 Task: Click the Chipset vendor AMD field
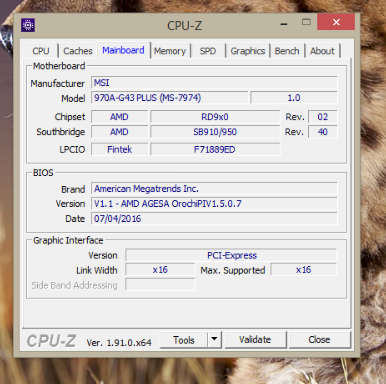point(119,117)
